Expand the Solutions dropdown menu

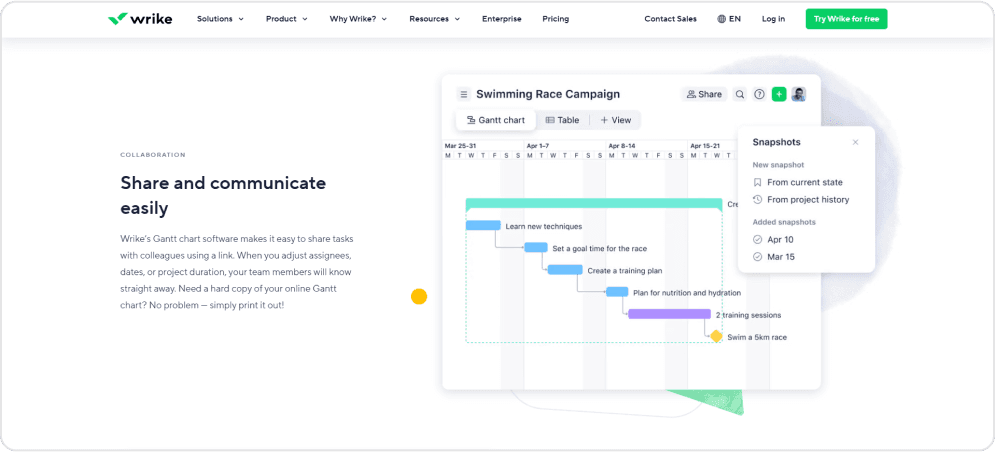[220, 19]
